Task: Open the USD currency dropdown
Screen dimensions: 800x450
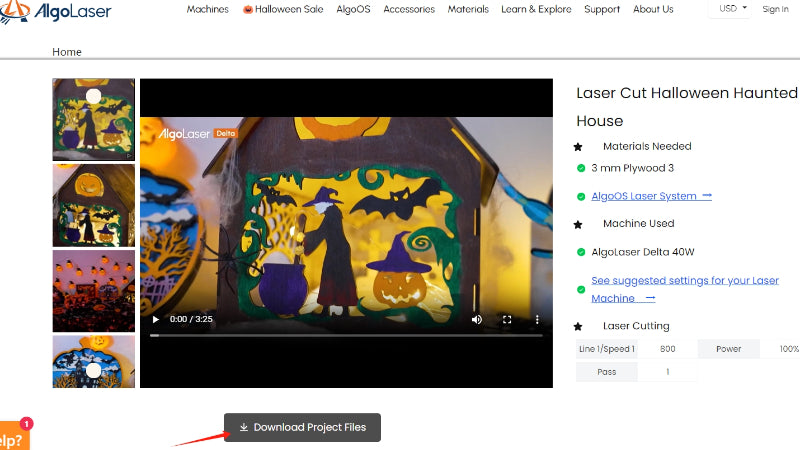Action: [x=733, y=8]
